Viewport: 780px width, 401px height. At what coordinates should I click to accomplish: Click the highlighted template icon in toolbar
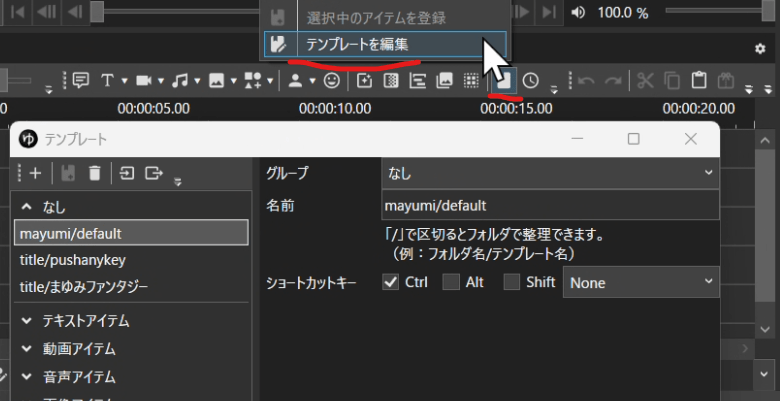click(x=504, y=80)
